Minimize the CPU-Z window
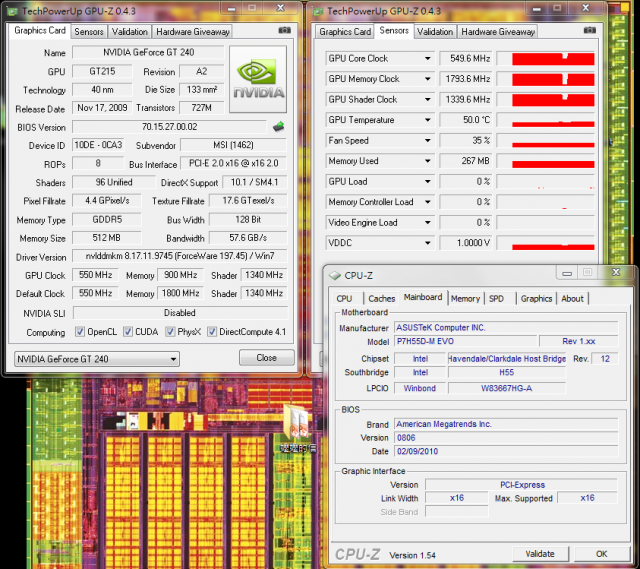The image size is (640, 569). 567,273
